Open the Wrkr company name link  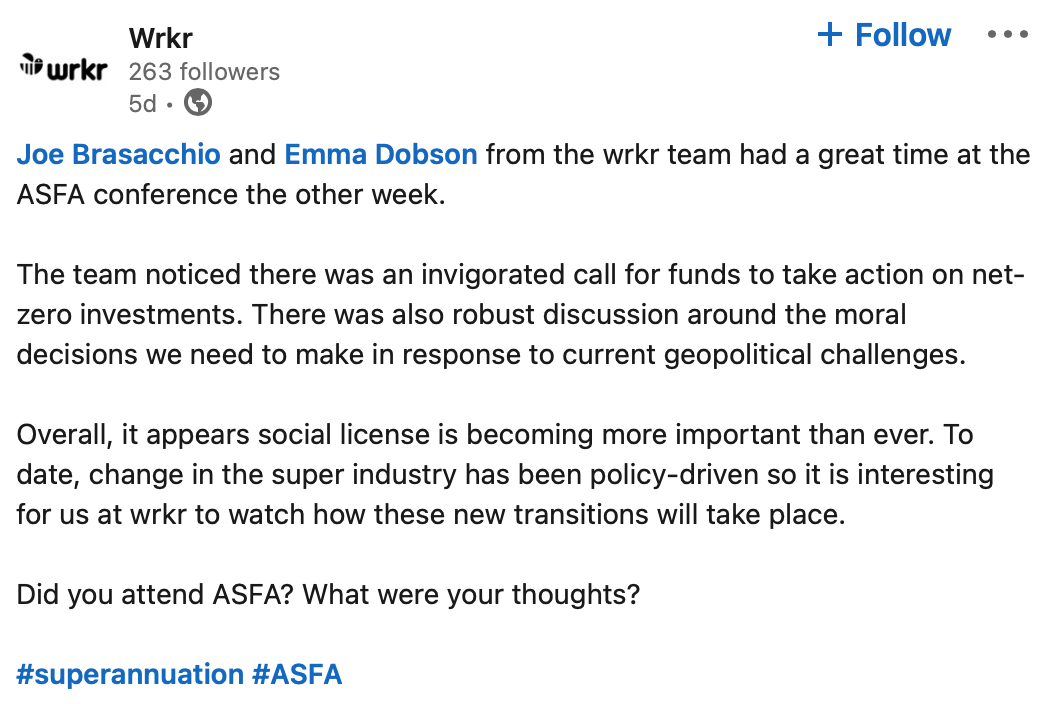pyautogui.click(x=161, y=38)
